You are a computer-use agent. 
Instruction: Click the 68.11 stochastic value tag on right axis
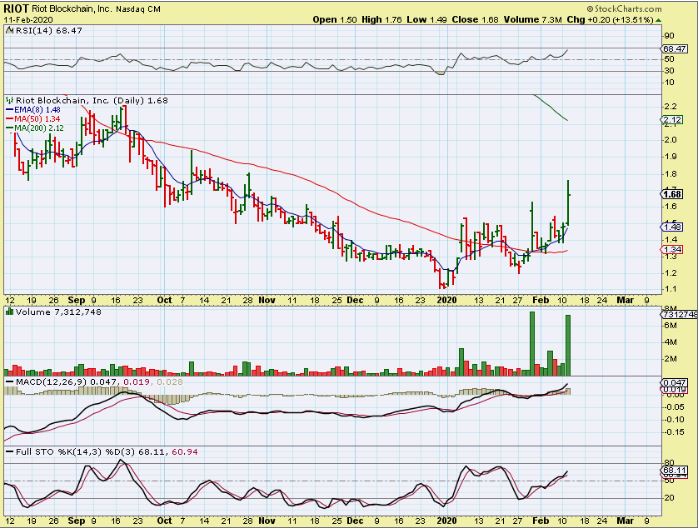click(x=674, y=470)
